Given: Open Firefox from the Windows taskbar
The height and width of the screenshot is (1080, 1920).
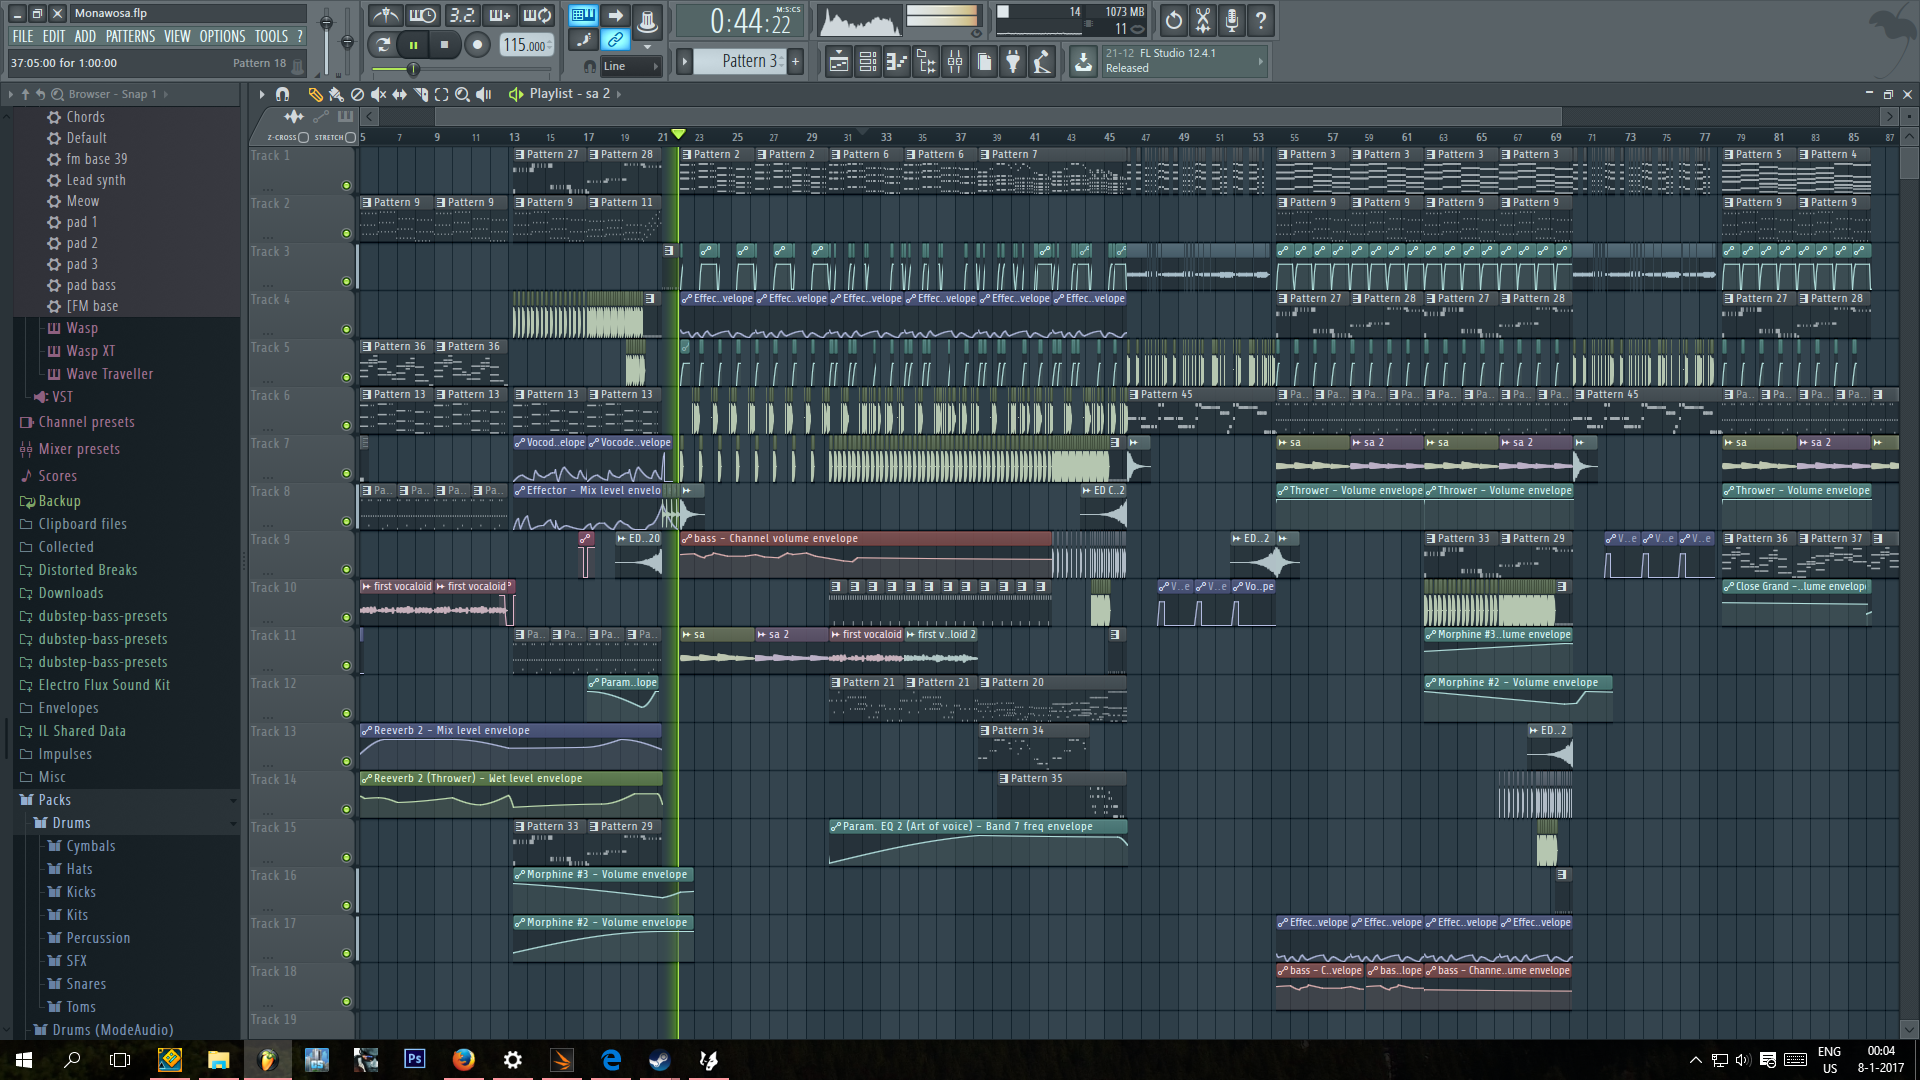Looking at the screenshot, I should click(x=463, y=1059).
